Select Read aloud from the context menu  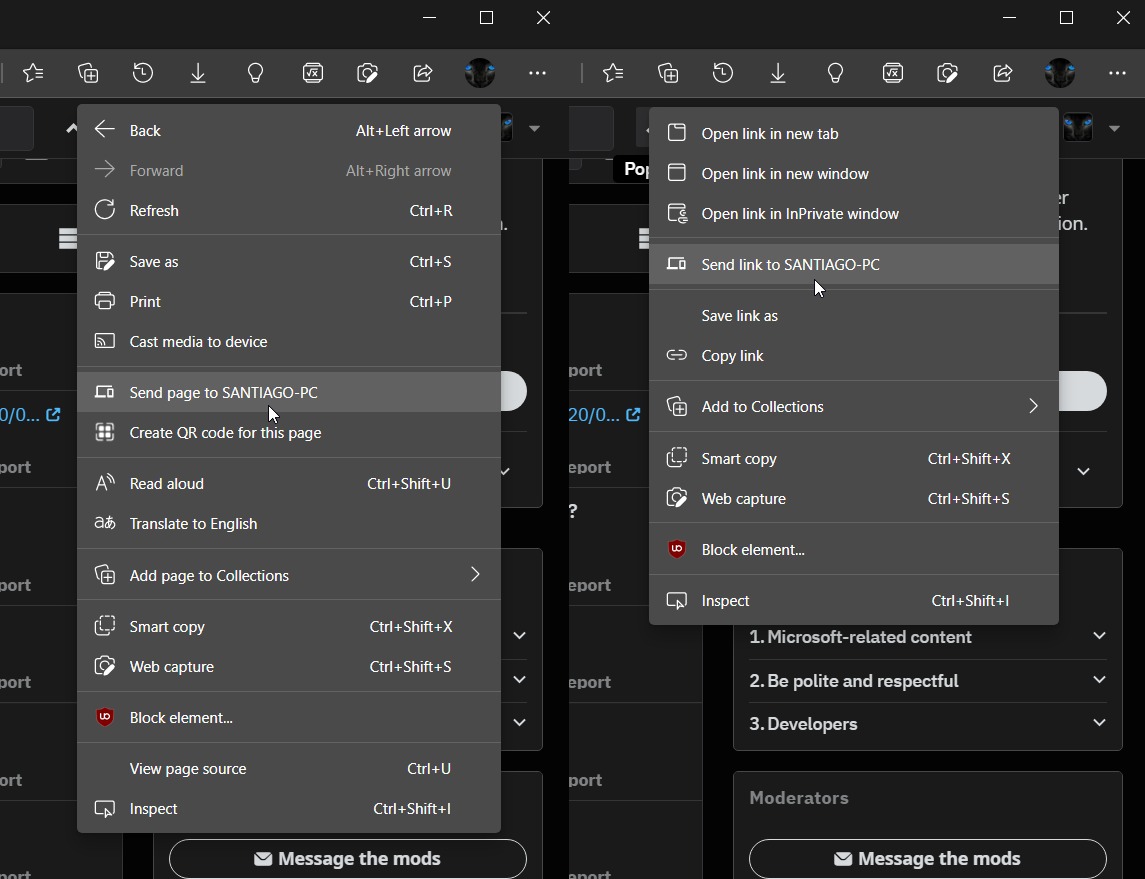coord(166,484)
